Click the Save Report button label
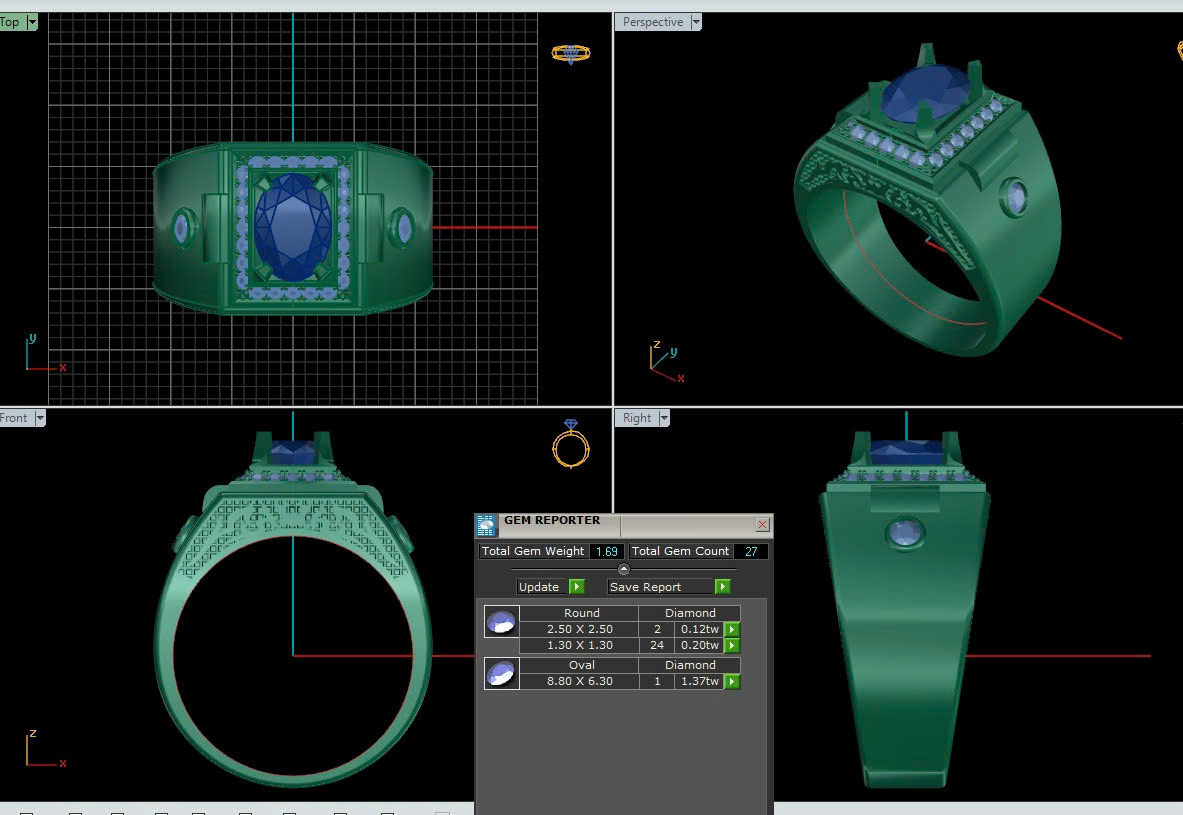The height and width of the screenshot is (815, 1183). pyautogui.click(x=645, y=587)
